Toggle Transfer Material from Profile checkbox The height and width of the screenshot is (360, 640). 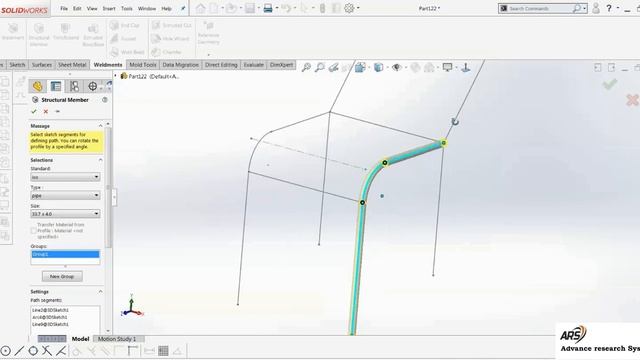click(x=33, y=231)
